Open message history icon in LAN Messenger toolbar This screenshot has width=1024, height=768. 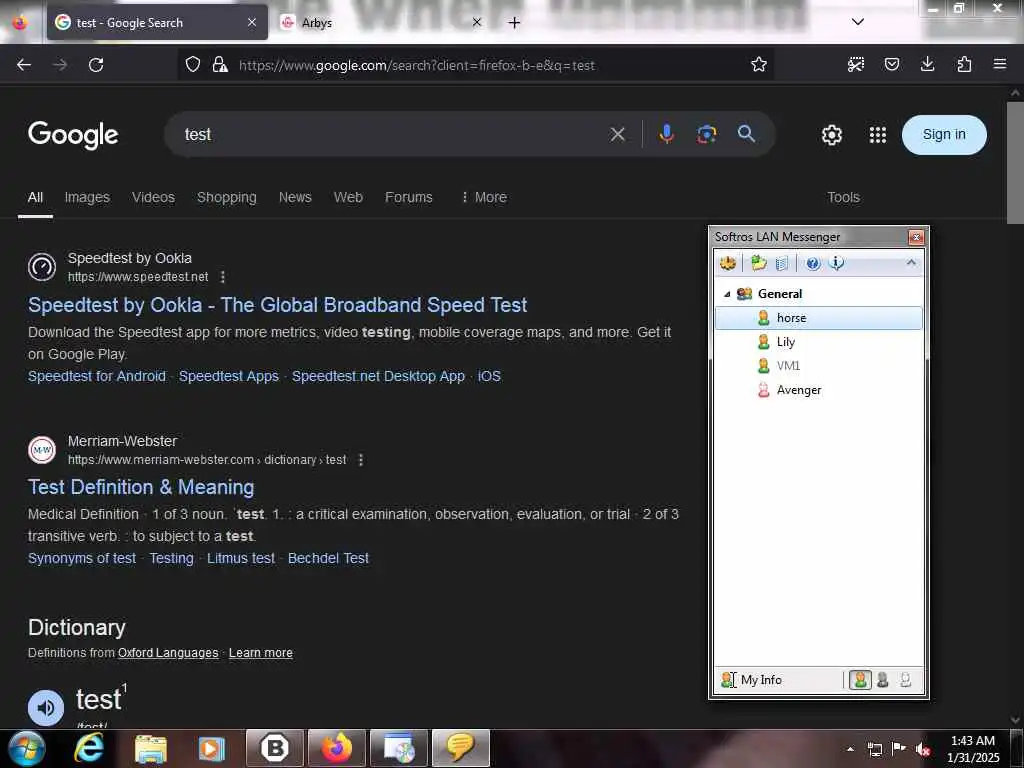[782, 263]
